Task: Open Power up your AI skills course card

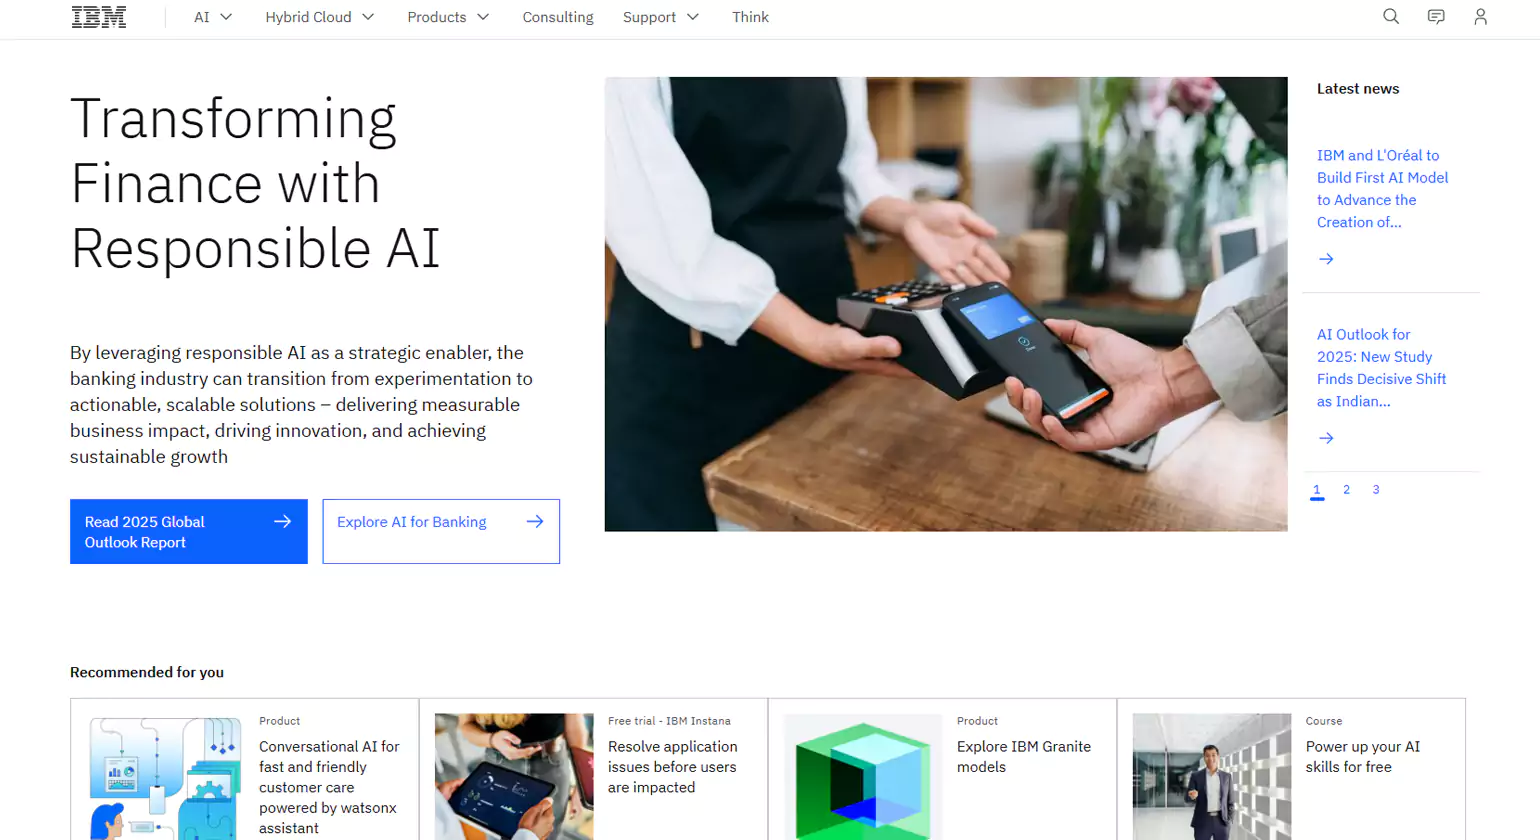Action: (1291, 770)
